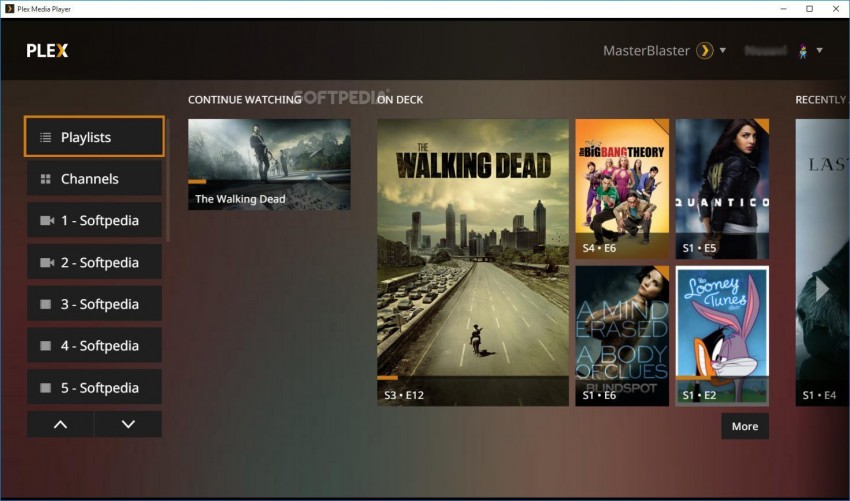Open the Quantico S1 E5 poster
This screenshot has width=850, height=501.
pos(722,189)
